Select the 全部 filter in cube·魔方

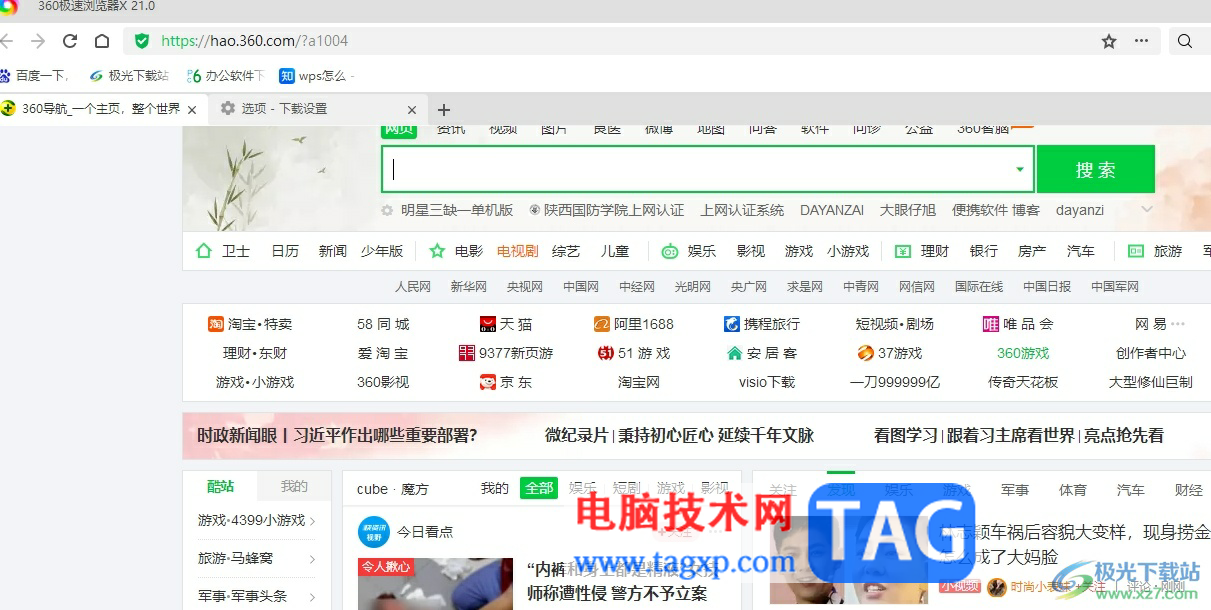(x=539, y=489)
